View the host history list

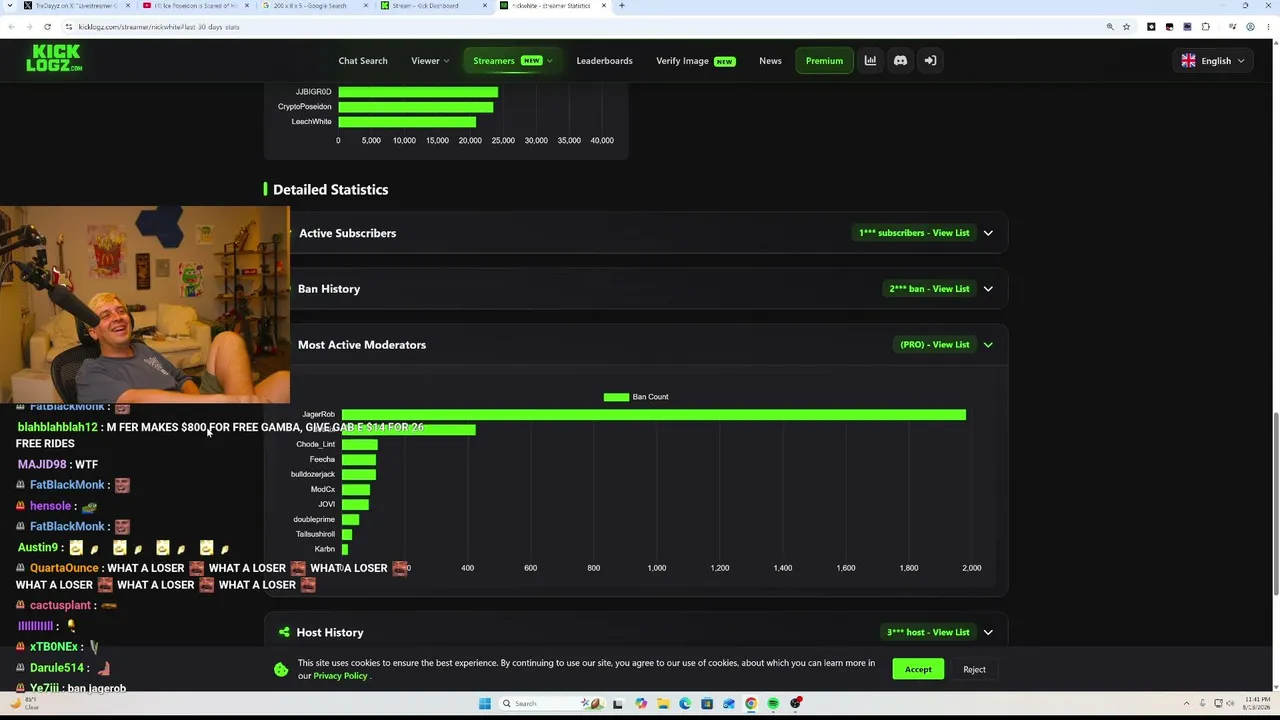[928, 632]
